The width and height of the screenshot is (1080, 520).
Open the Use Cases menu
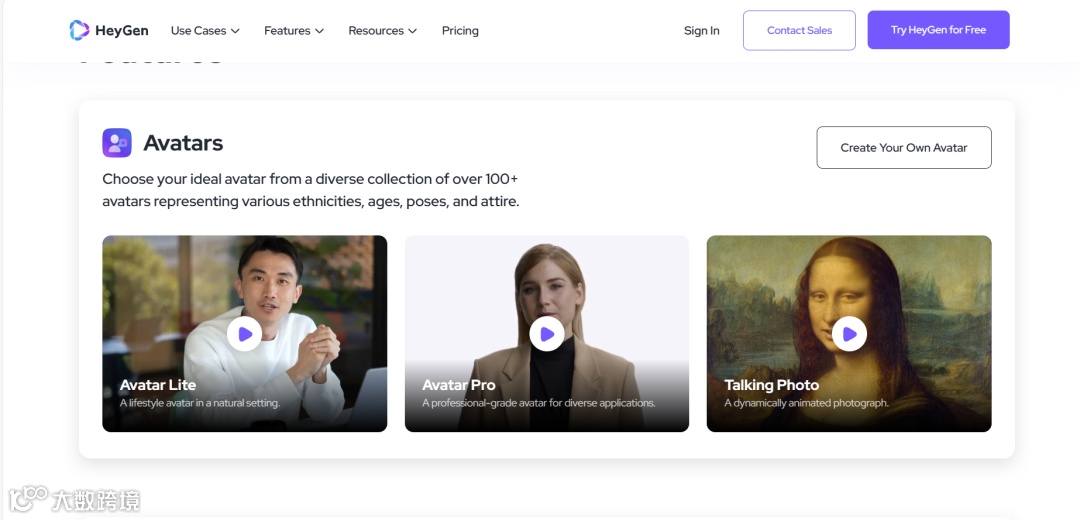click(205, 30)
